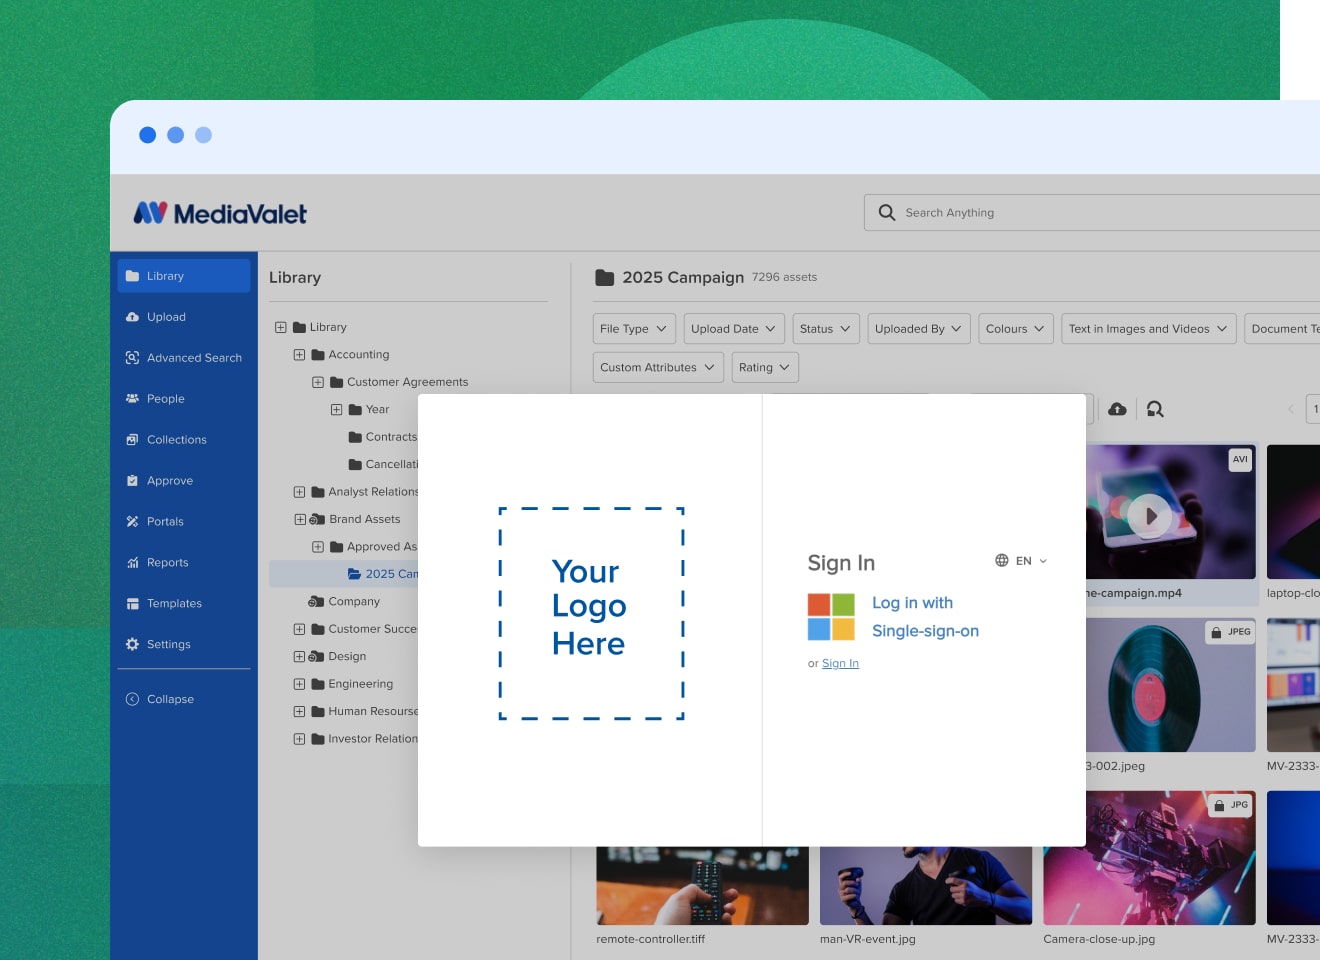Click the reverse image search icon
This screenshot has width=1320, height=960.
coord(1155,409)
